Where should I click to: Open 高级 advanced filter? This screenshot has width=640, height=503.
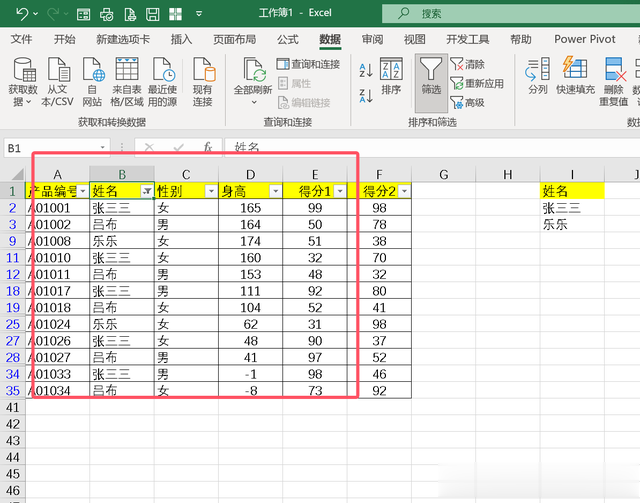tap(467, 102)
